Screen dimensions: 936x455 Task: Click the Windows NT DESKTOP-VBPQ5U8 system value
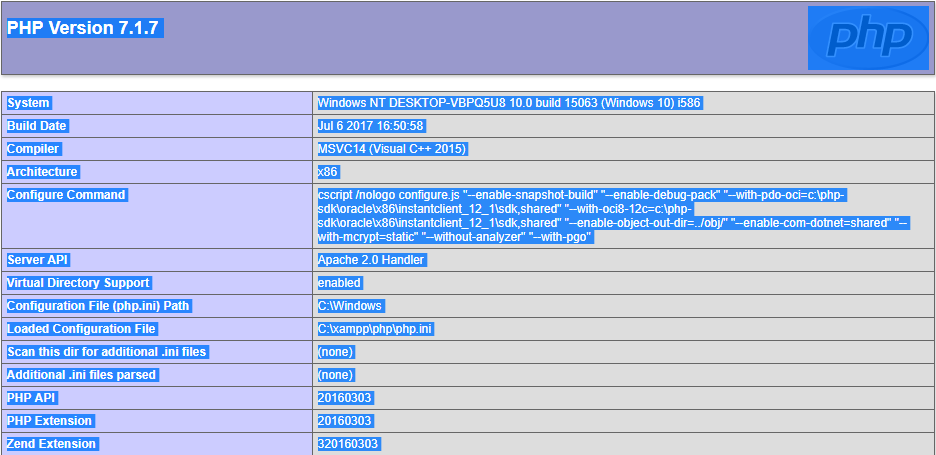coord(510,103)
